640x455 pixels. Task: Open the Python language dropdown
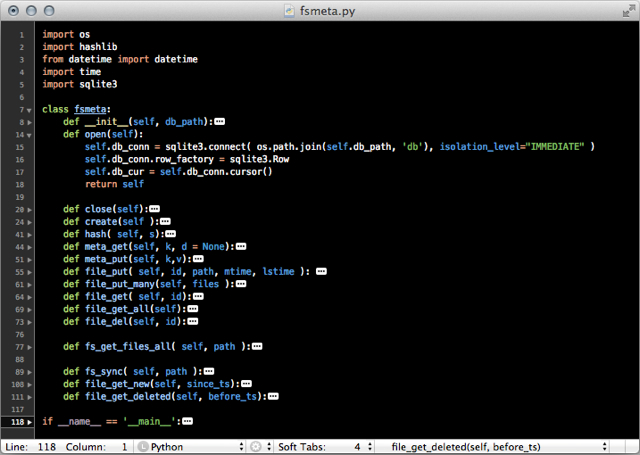click(x=191, y=447)
